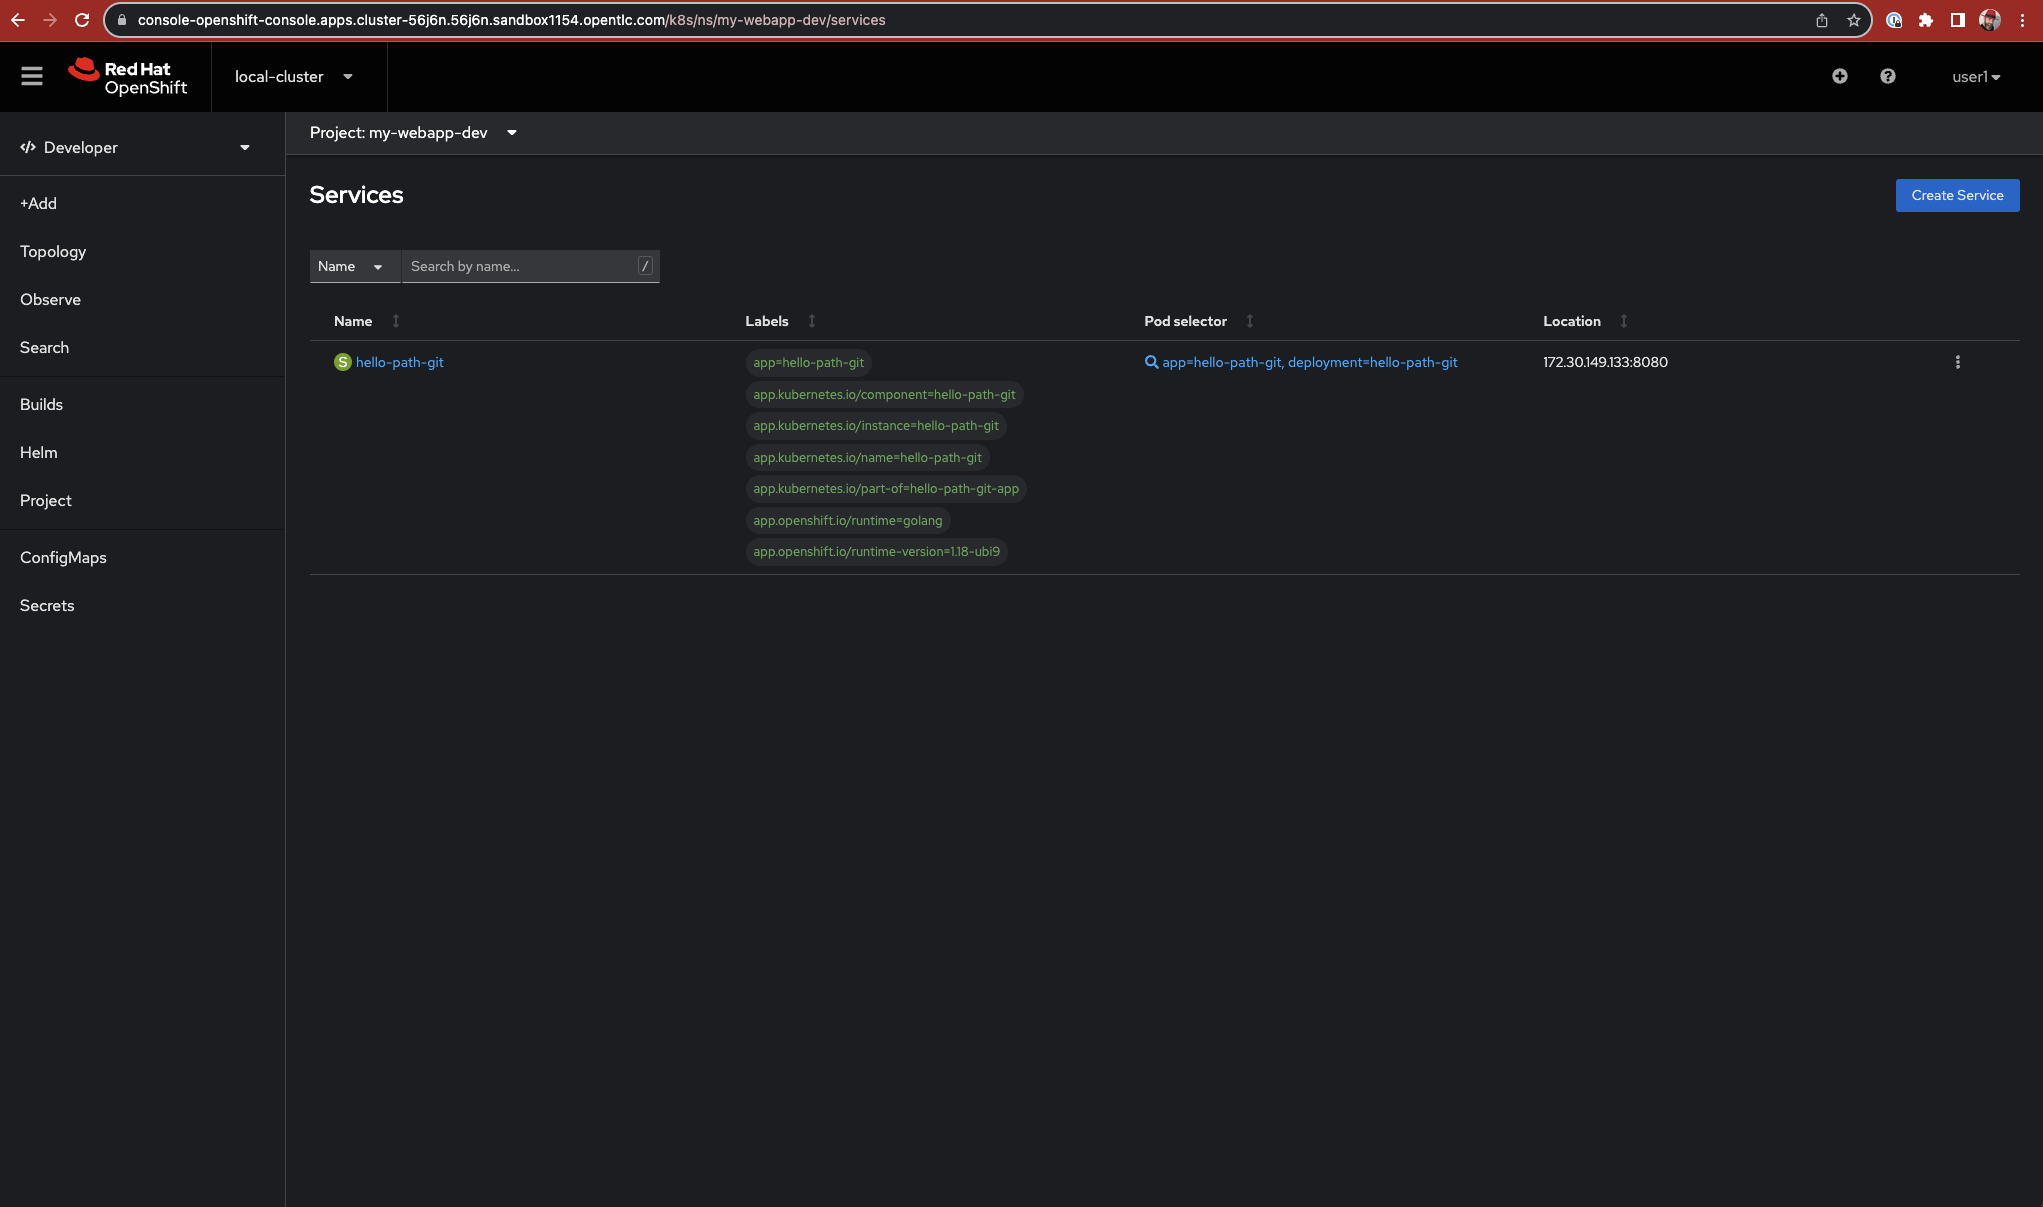Viewport: 2043px width, 1207px height.
Task: Sort services by Labels column
Action: click(x=767, y=321)
